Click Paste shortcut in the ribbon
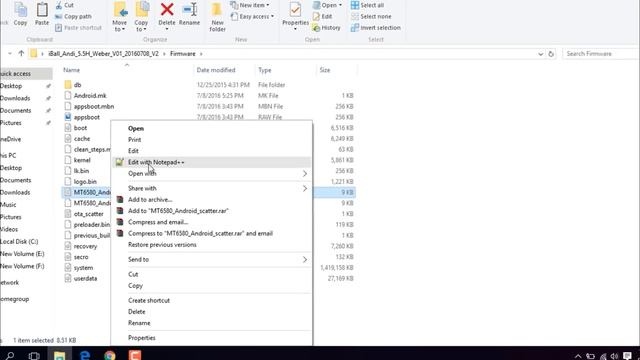 pos(78,28)
